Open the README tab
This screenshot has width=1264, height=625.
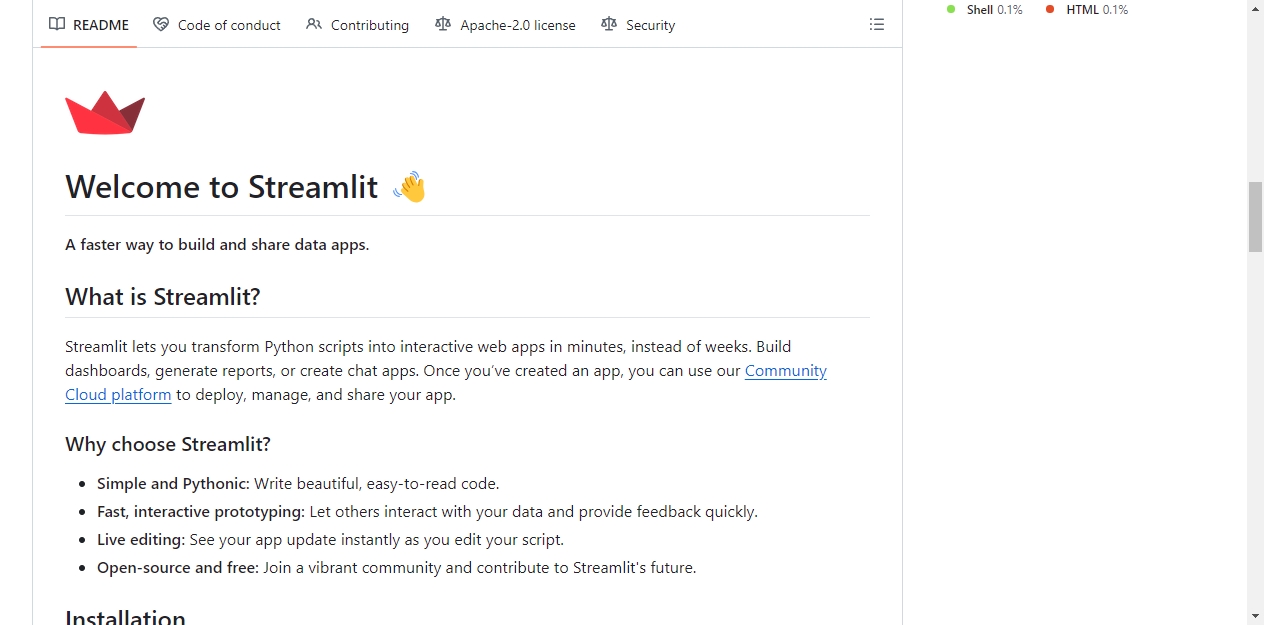click(x=89, y=25)
